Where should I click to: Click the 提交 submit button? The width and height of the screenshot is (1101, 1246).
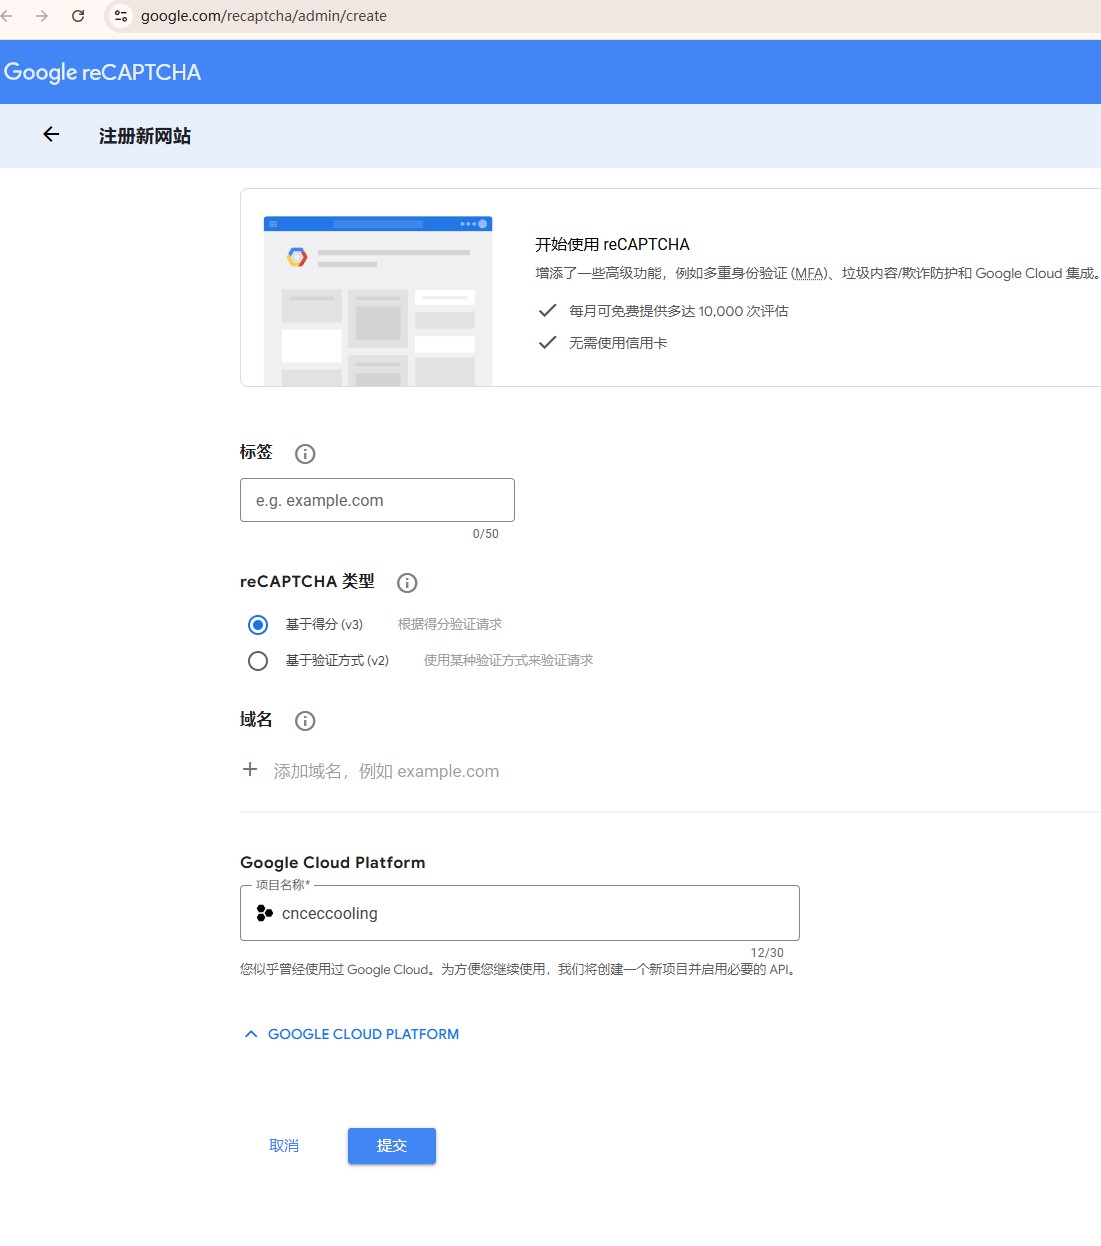coord(391,1145)
